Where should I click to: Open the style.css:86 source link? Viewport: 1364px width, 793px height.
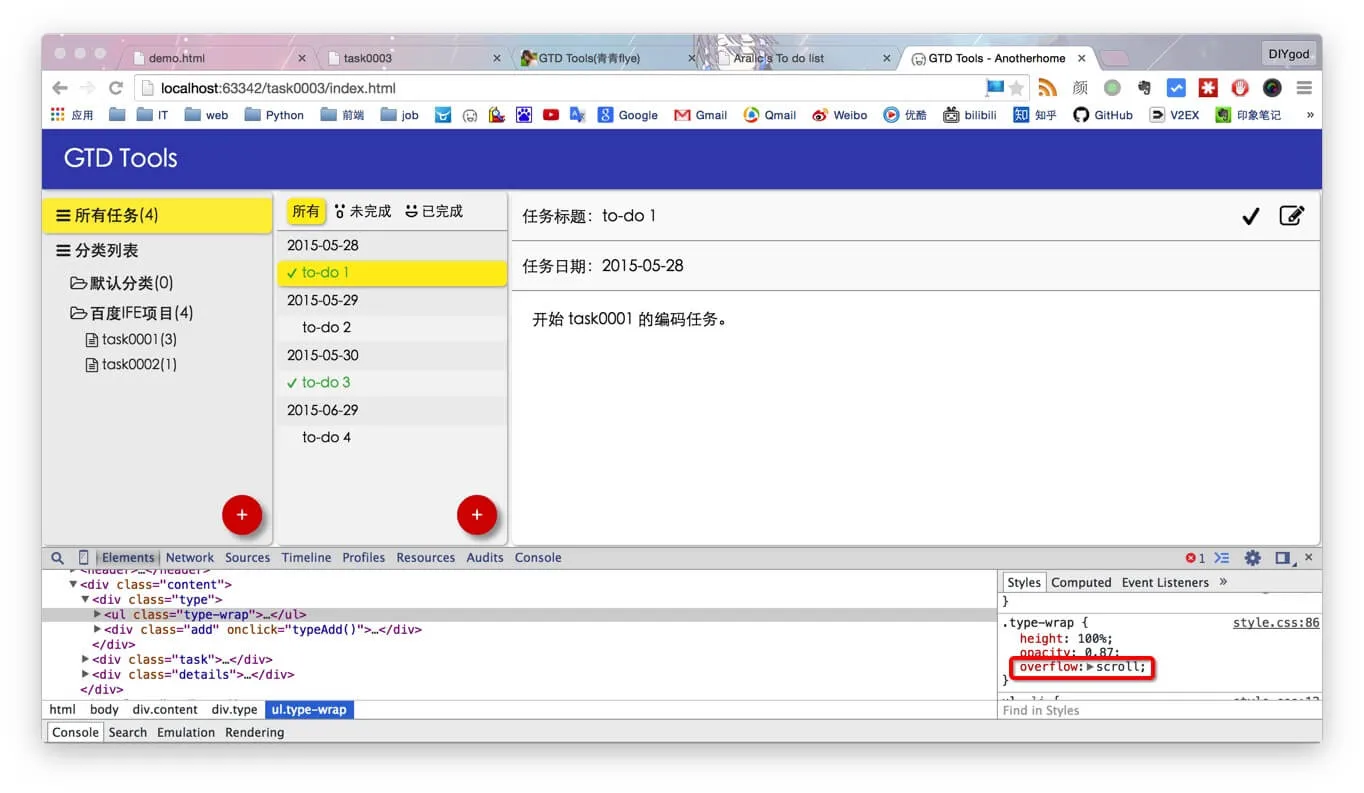(x=1275, y=623)
